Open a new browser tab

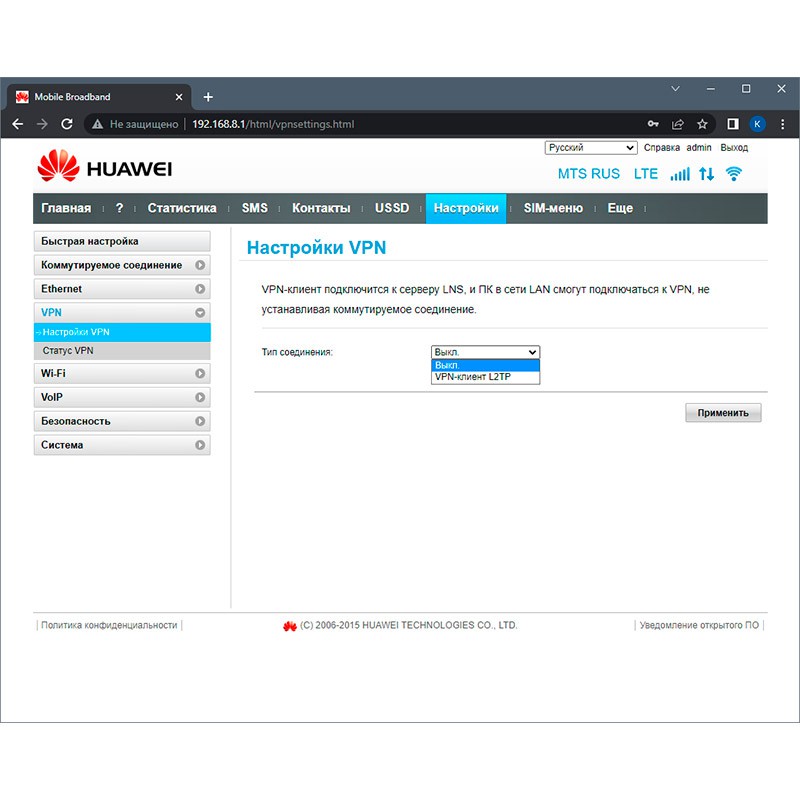tap(208, 97)
